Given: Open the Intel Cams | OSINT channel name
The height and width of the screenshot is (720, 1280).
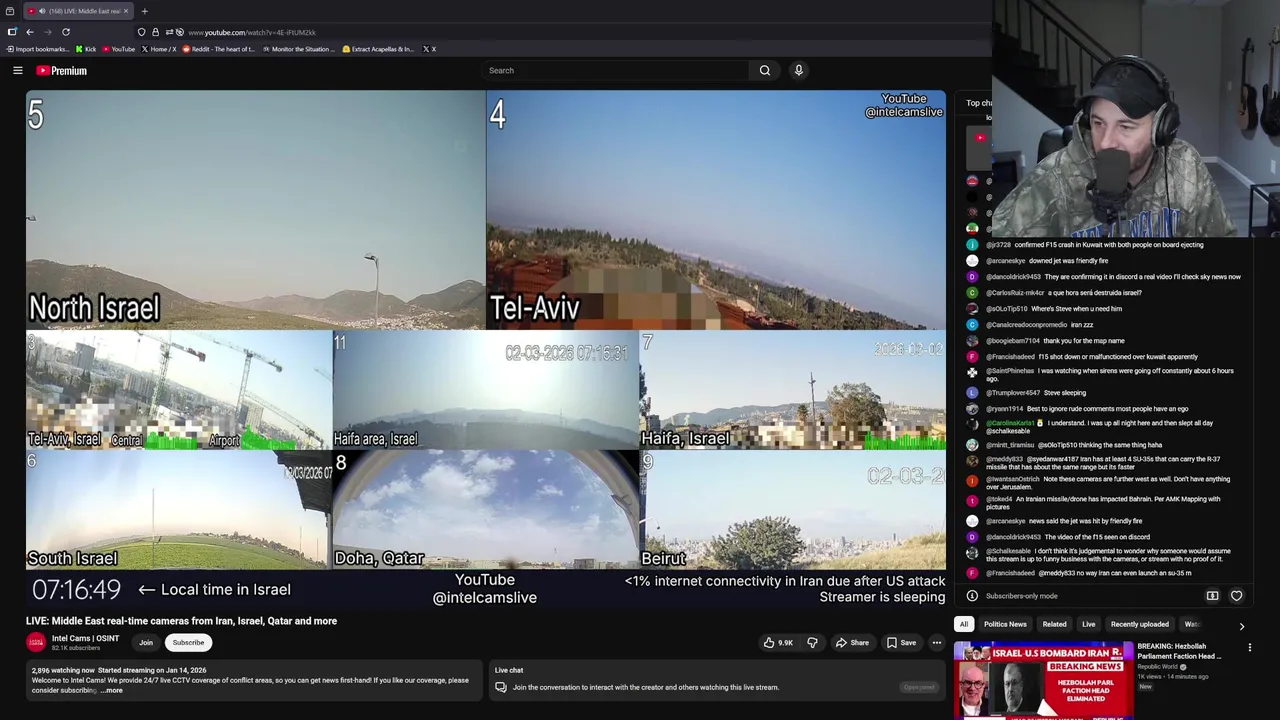Looking at the screenshot, I should click(x=85, y=638).
